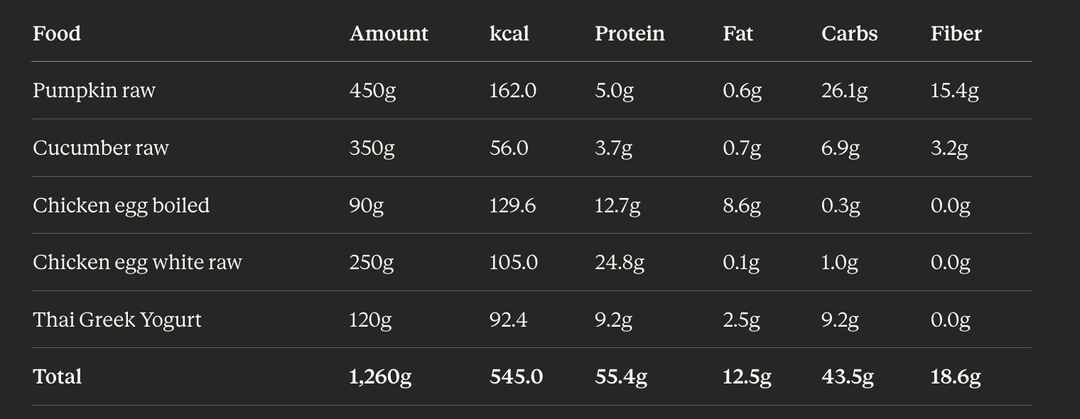The image size is (1080, 419).
Task: Click the 1,260g total amount cell
Action: coord(380,377)
